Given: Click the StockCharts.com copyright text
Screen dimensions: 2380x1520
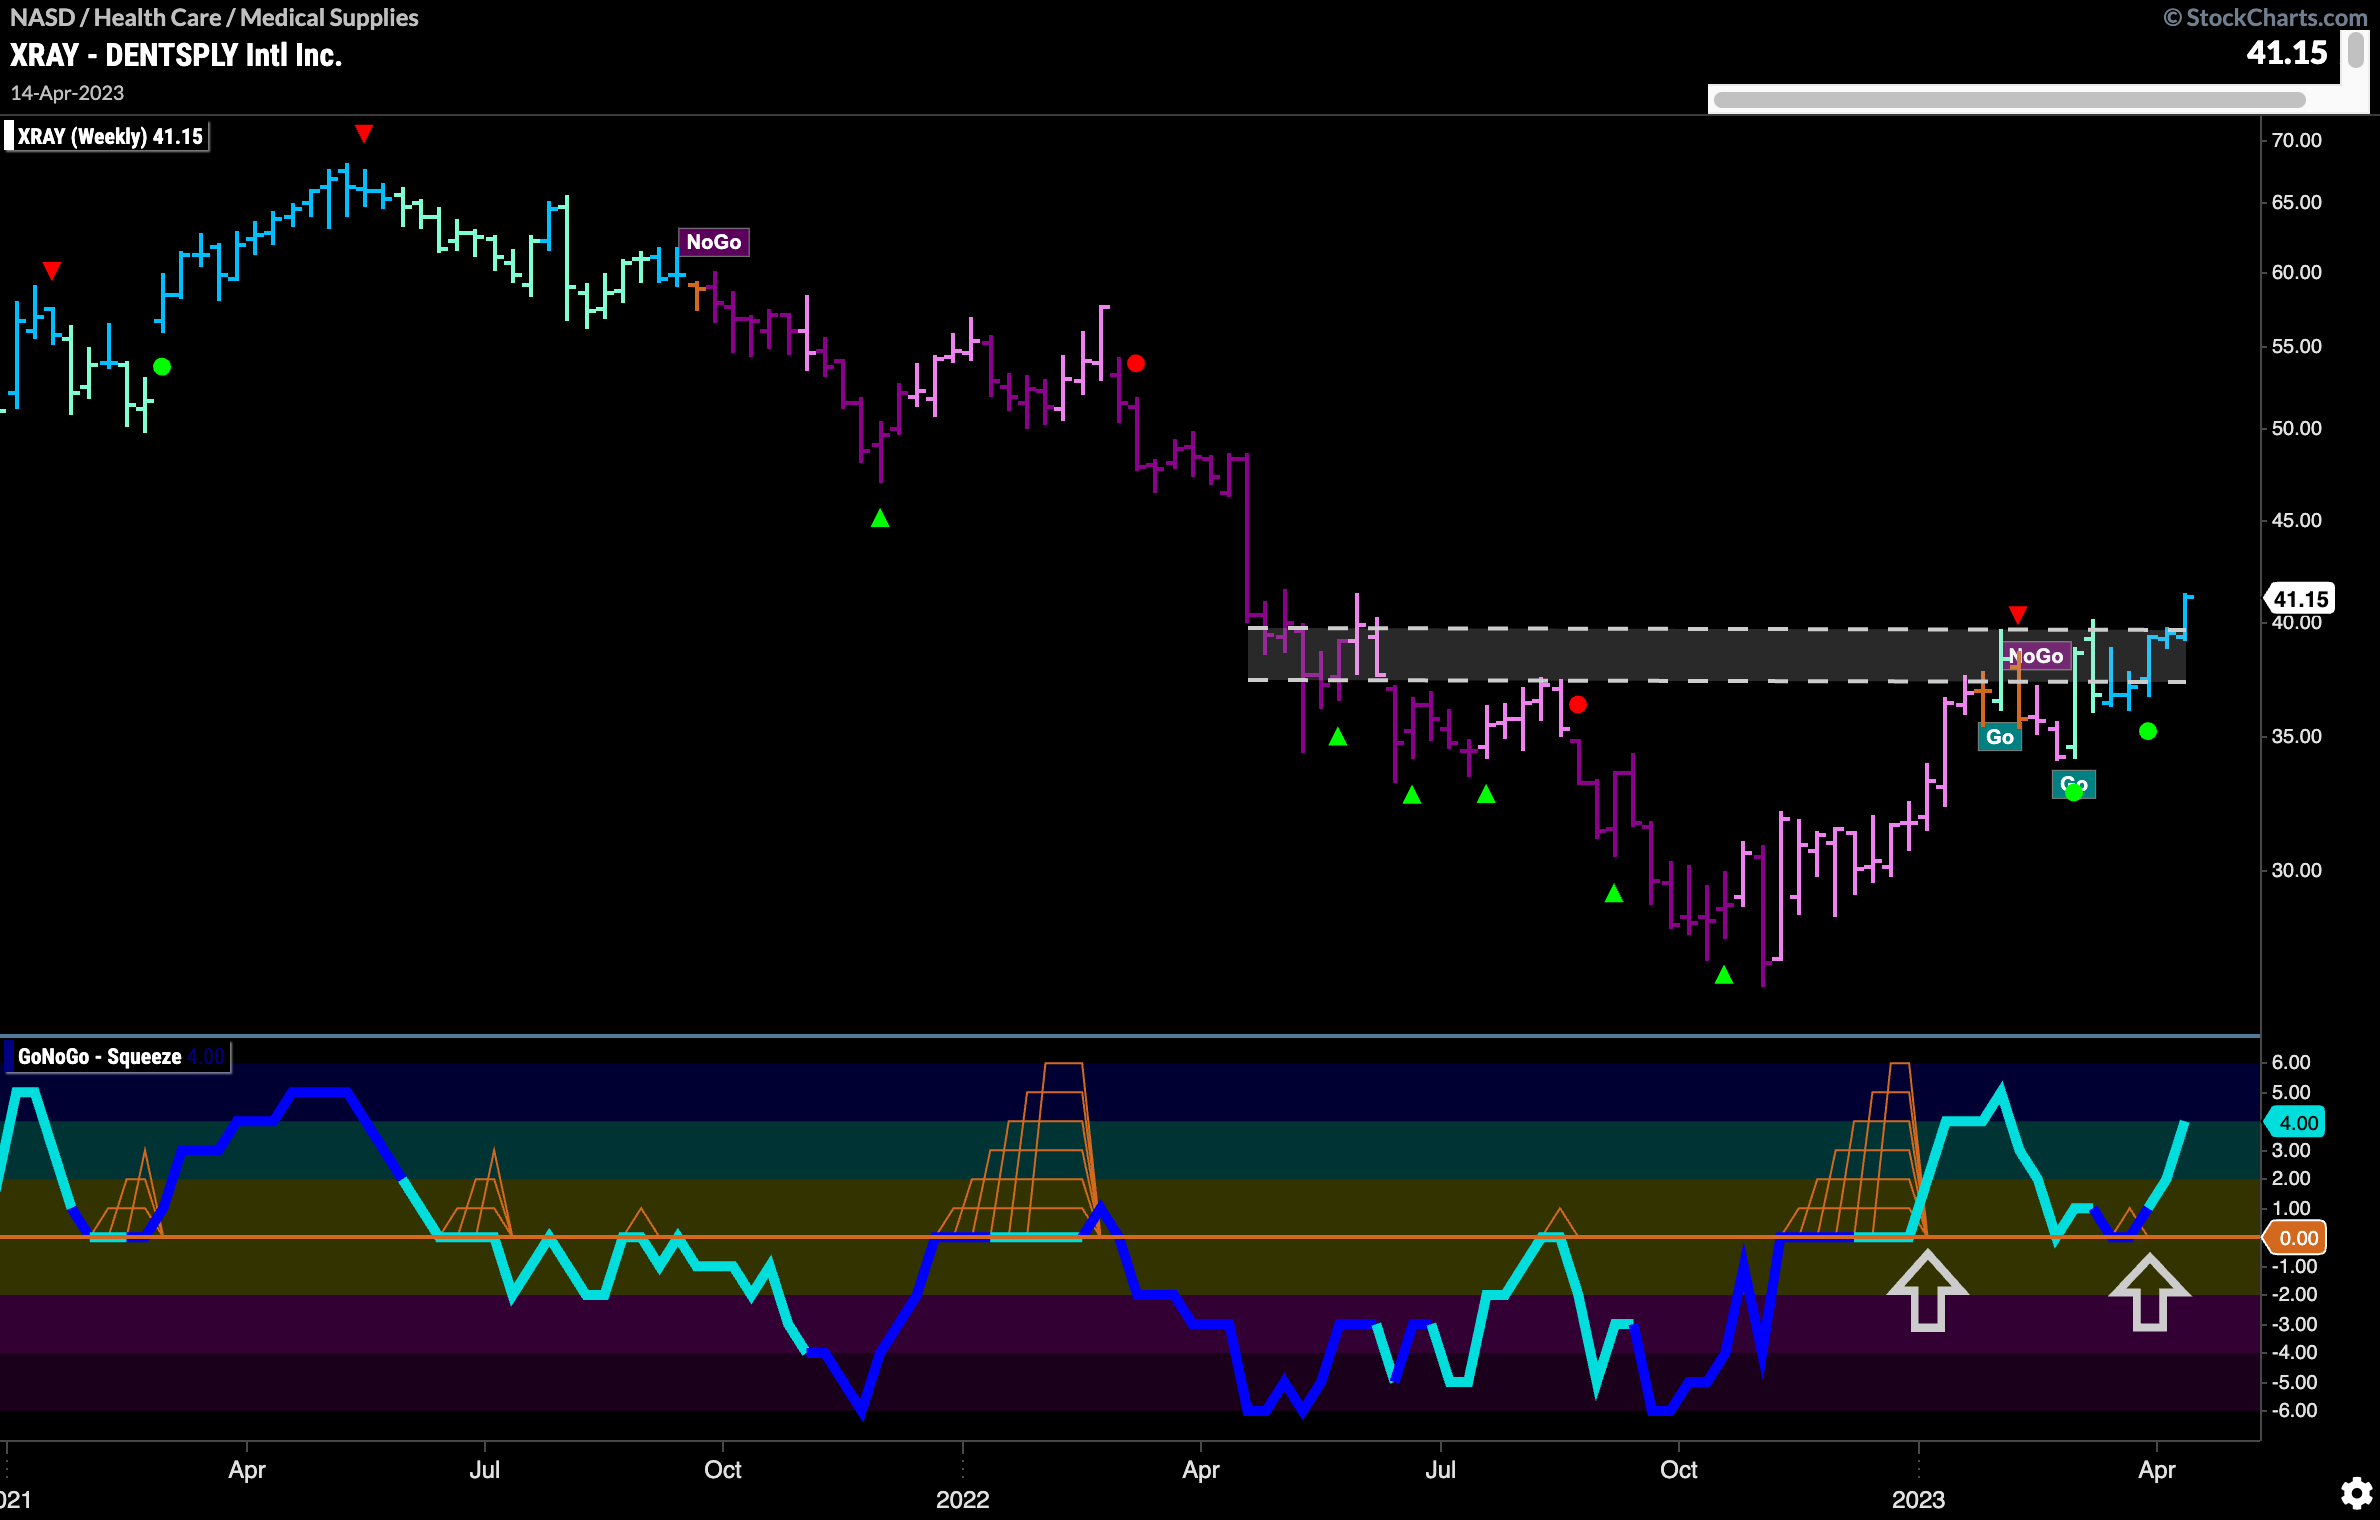Looking at the screenshot, I should [x=2265, y=17].
